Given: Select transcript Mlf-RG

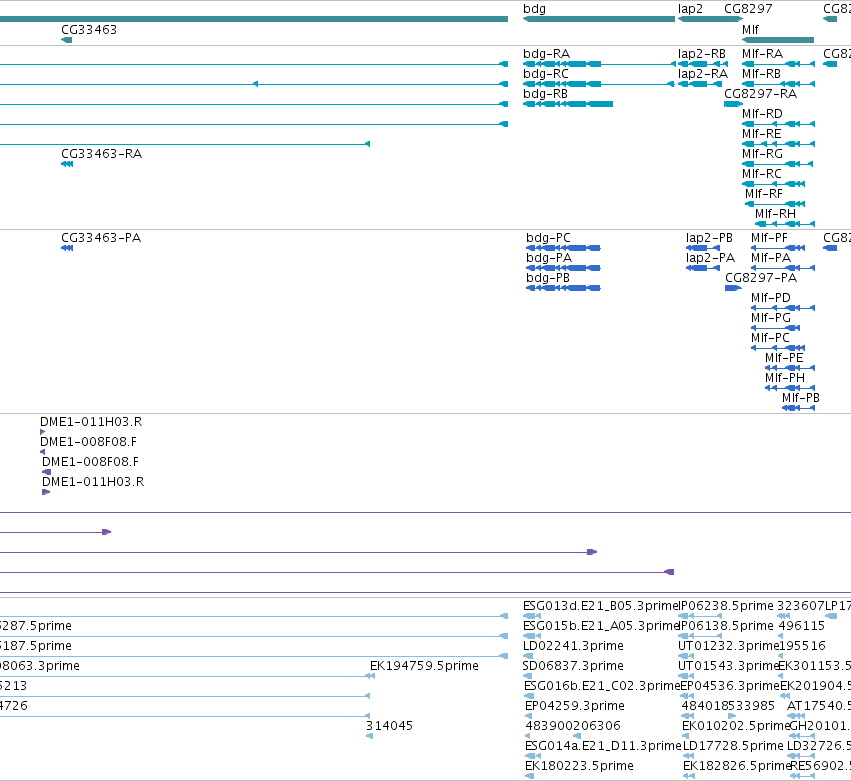Looking at the screenshot, I should point(777,164).
